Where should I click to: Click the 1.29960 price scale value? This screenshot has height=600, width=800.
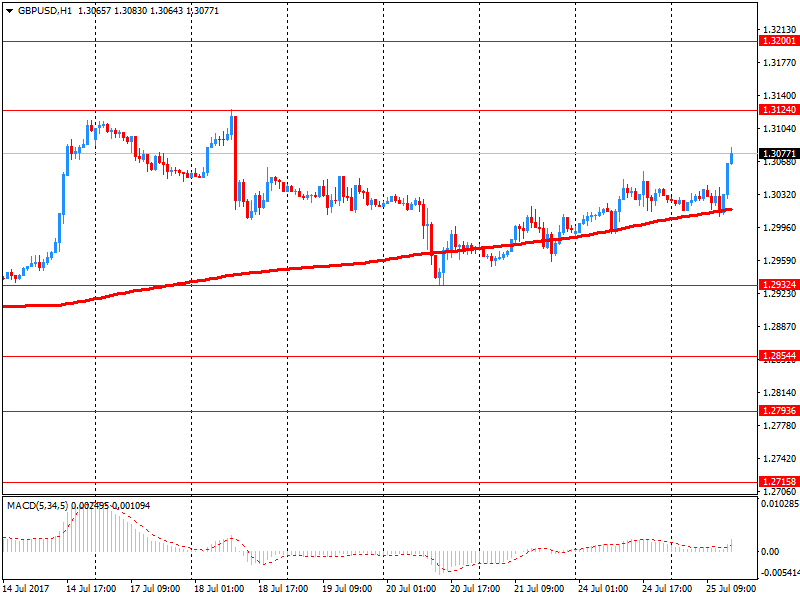point(779,228)
